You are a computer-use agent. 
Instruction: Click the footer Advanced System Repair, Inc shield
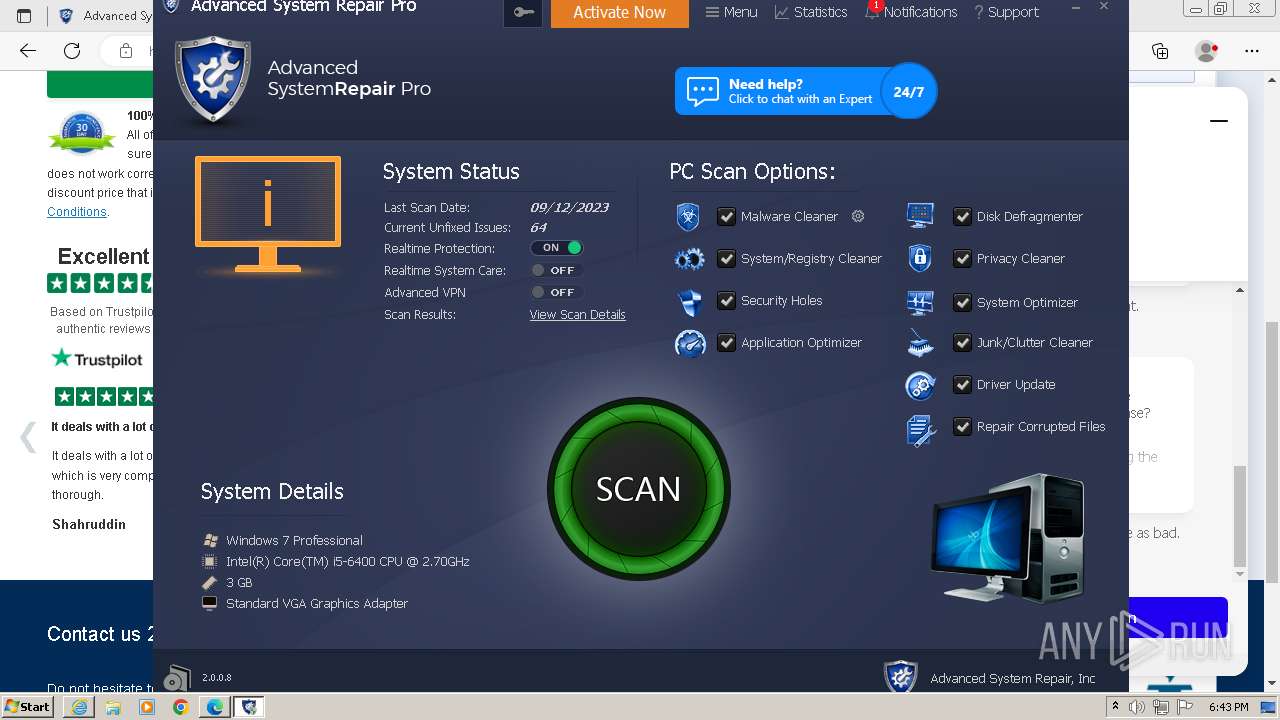pos(901,677)
